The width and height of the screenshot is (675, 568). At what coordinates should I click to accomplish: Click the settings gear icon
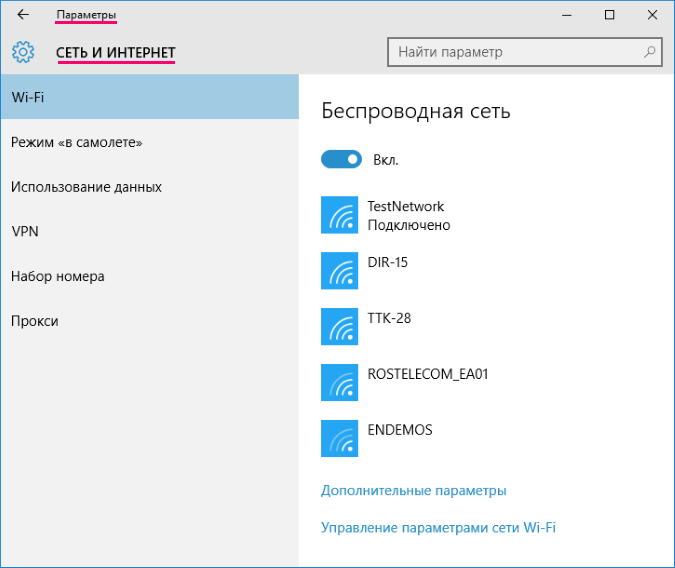click(x=23, y=52)
